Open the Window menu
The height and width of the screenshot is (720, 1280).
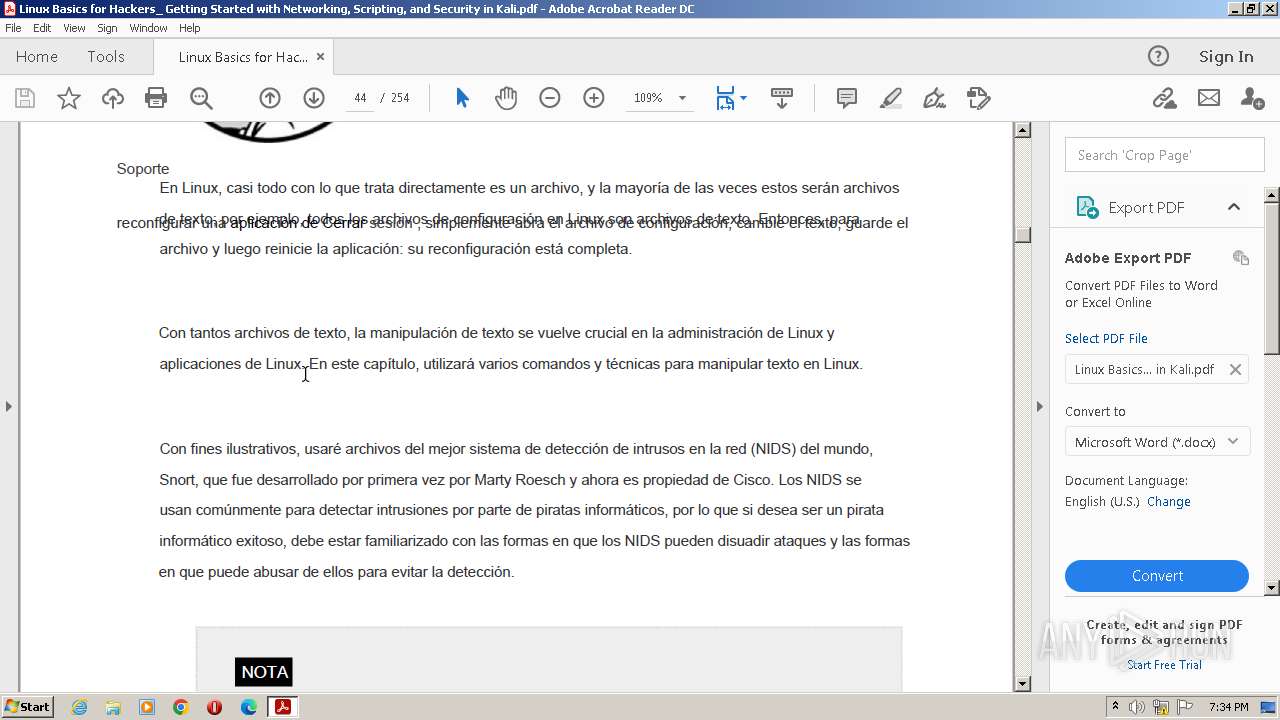148,28
